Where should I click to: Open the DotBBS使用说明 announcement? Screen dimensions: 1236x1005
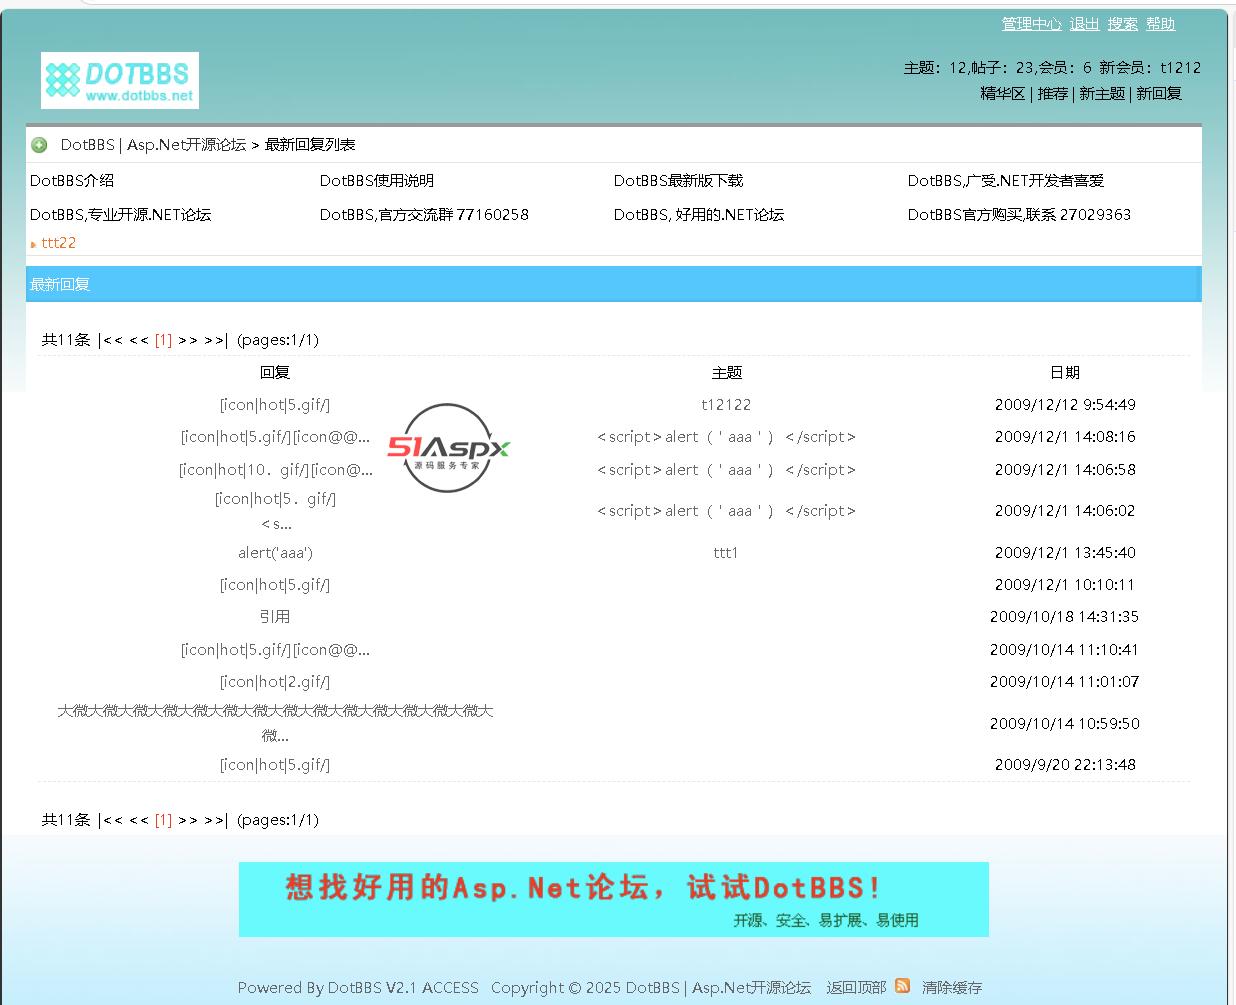(377, 181)
